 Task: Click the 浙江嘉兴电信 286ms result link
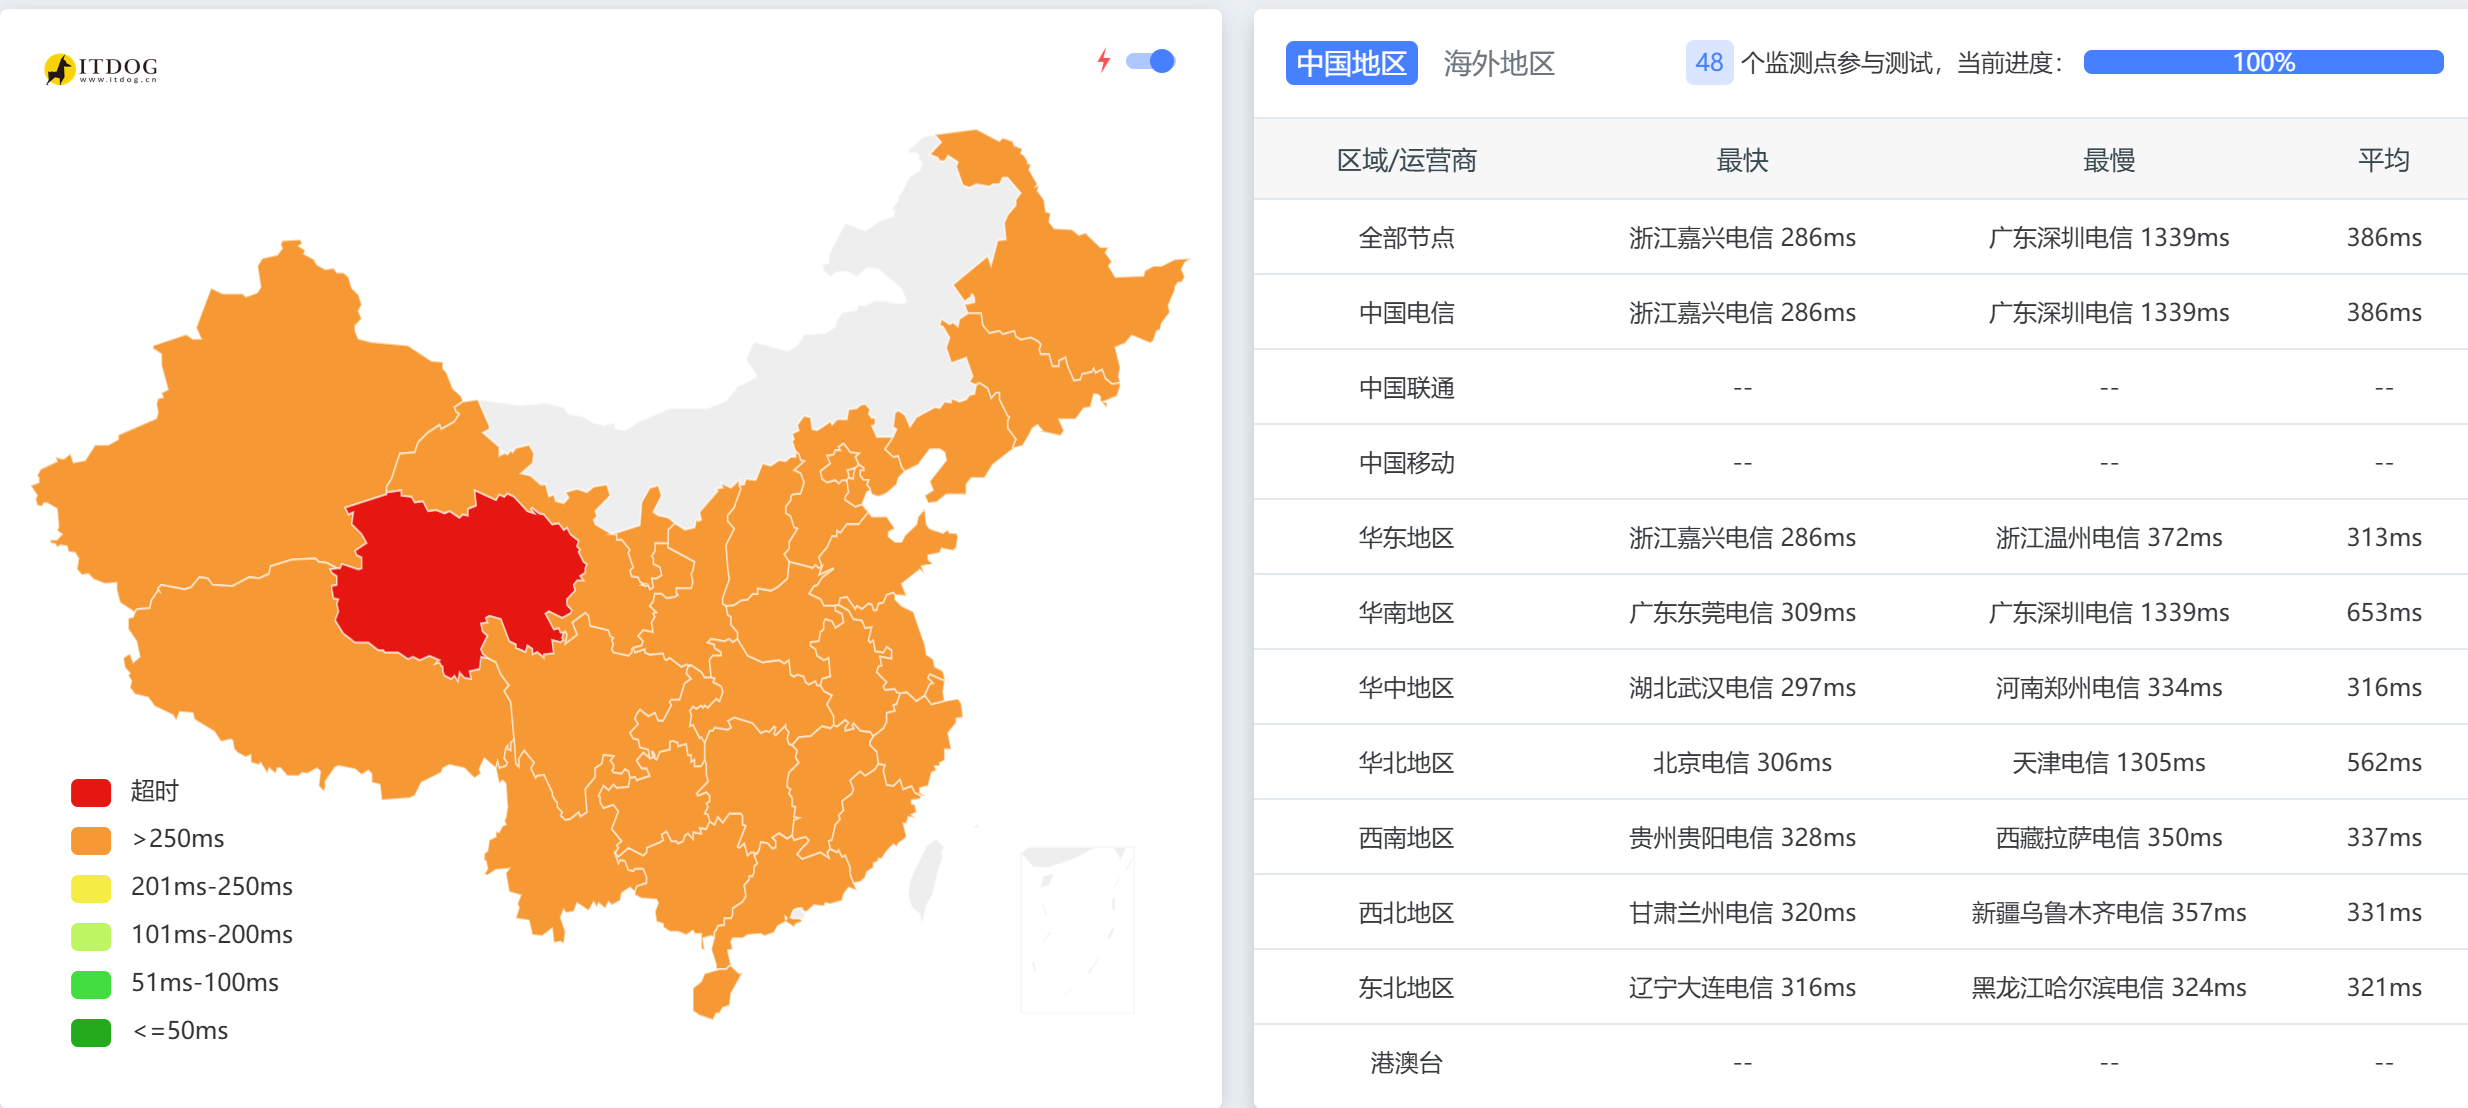pyautogui.click(x=1742, y=237)
